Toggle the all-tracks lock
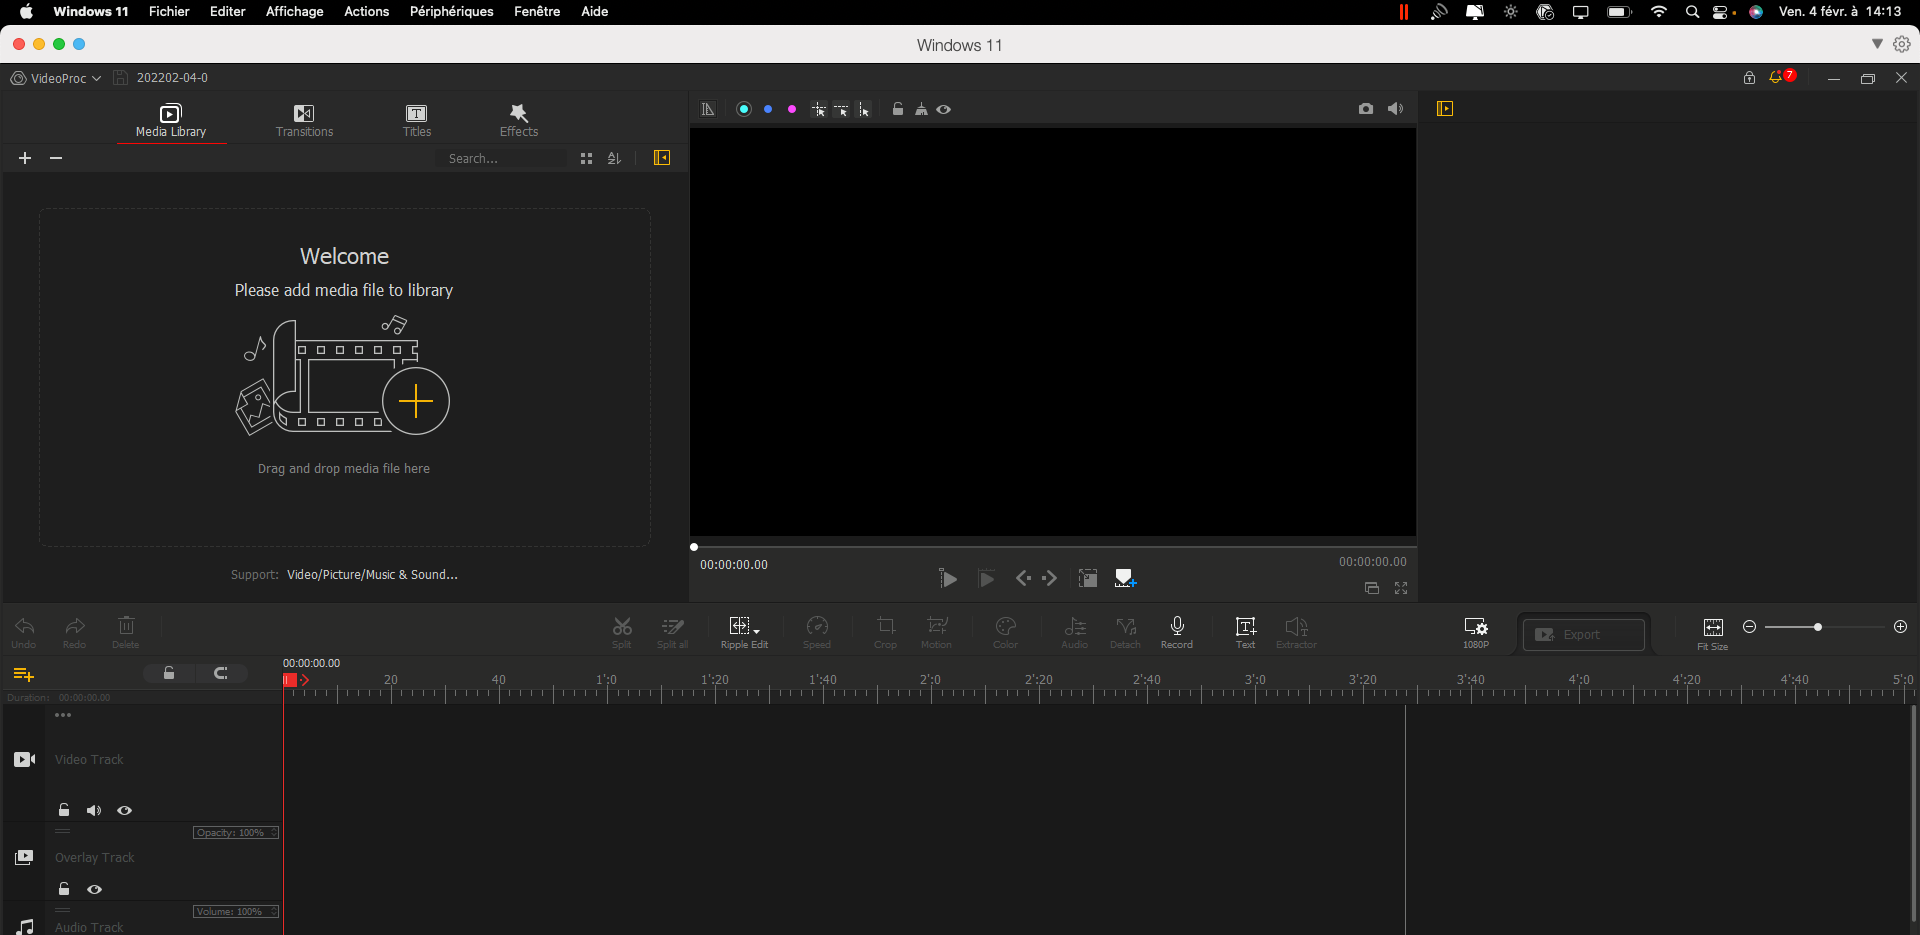This screenshot has width=1920, height=935. (x=169, y=673)
